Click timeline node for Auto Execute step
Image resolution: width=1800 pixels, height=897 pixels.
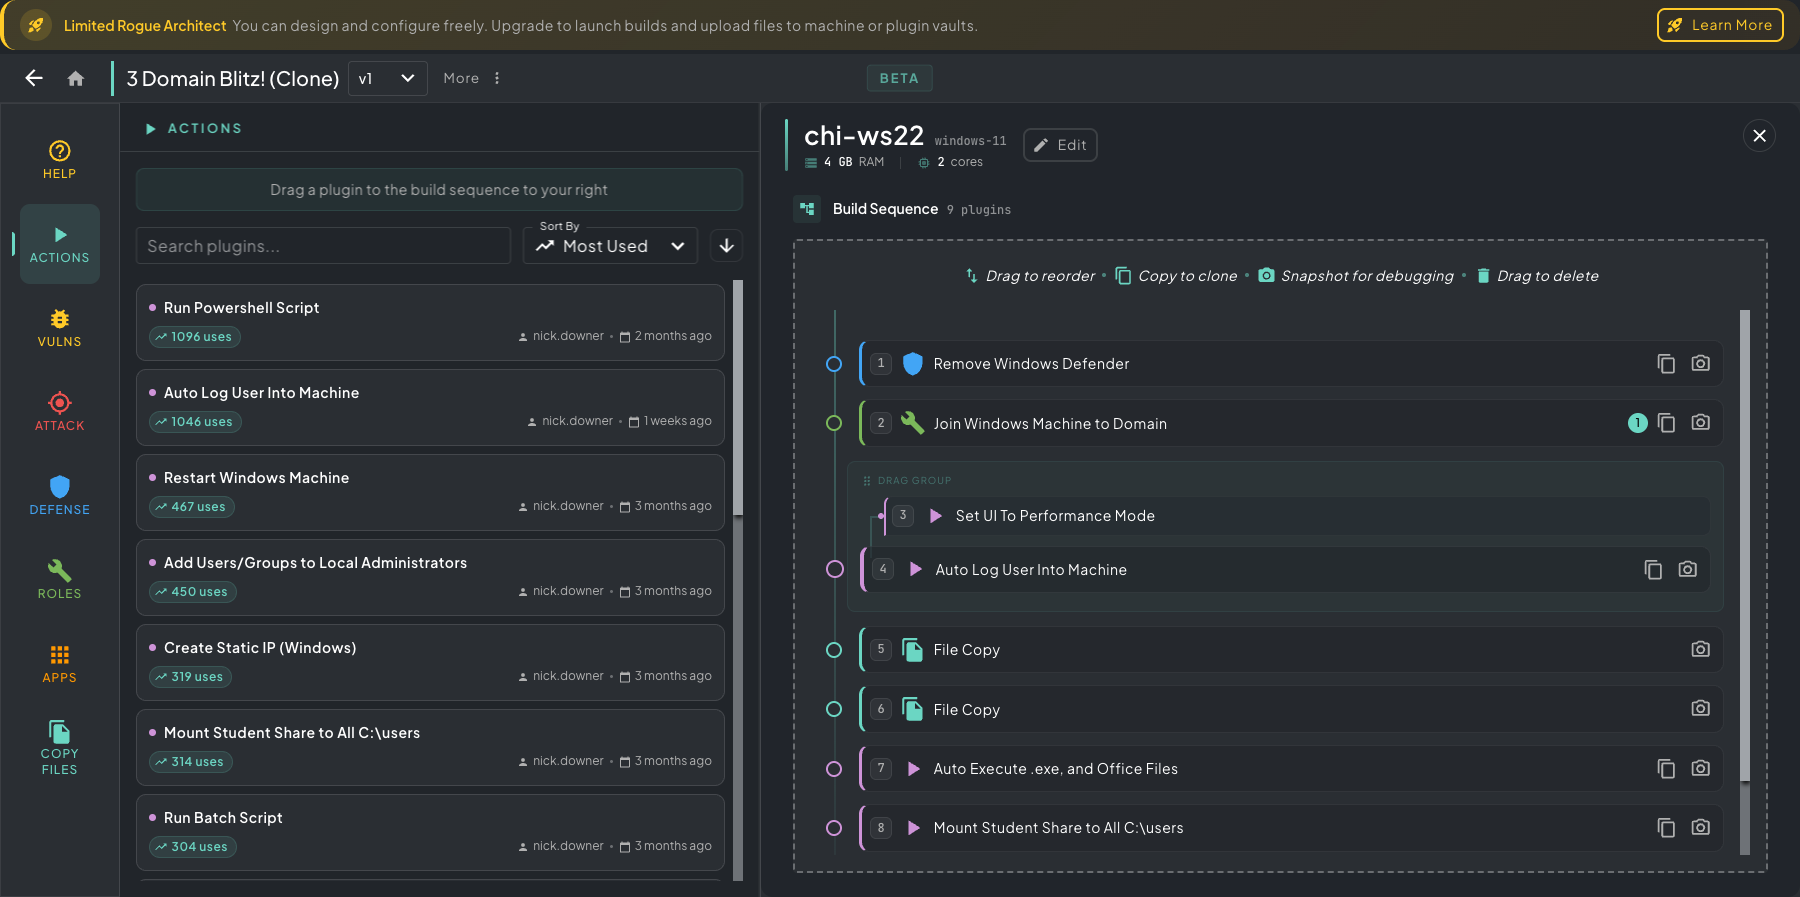[834, 769]
